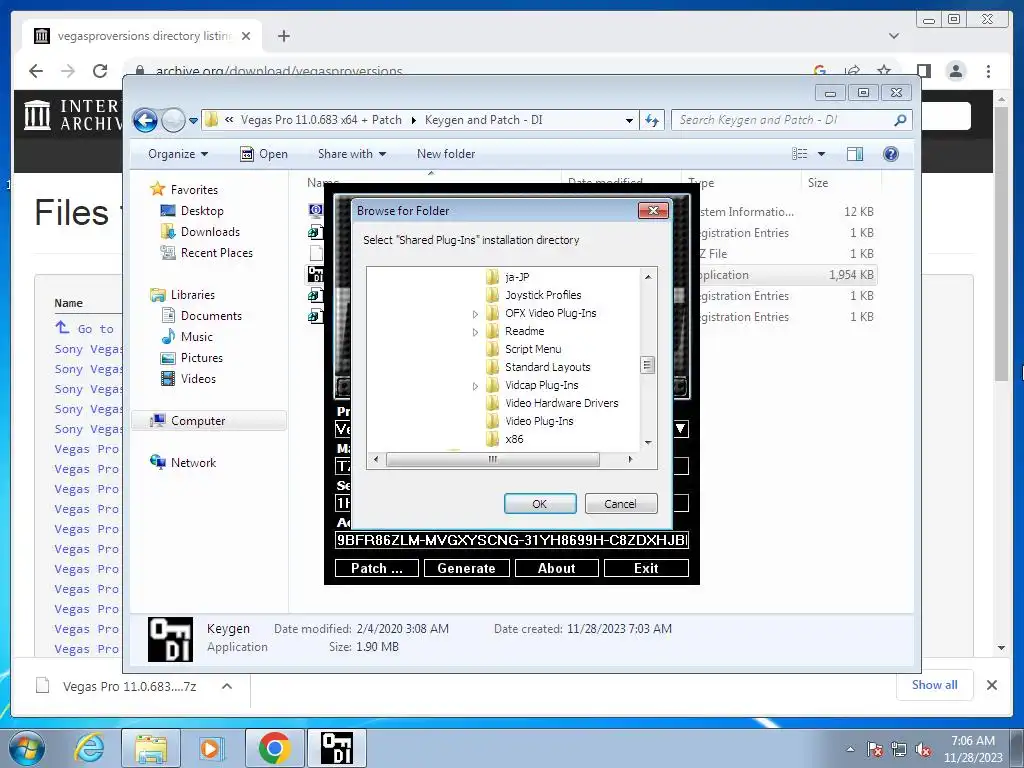Screen dimensions: 1024x768
Task: Open recent locations dropdown in Explorer
Action: tap(193, 121)
